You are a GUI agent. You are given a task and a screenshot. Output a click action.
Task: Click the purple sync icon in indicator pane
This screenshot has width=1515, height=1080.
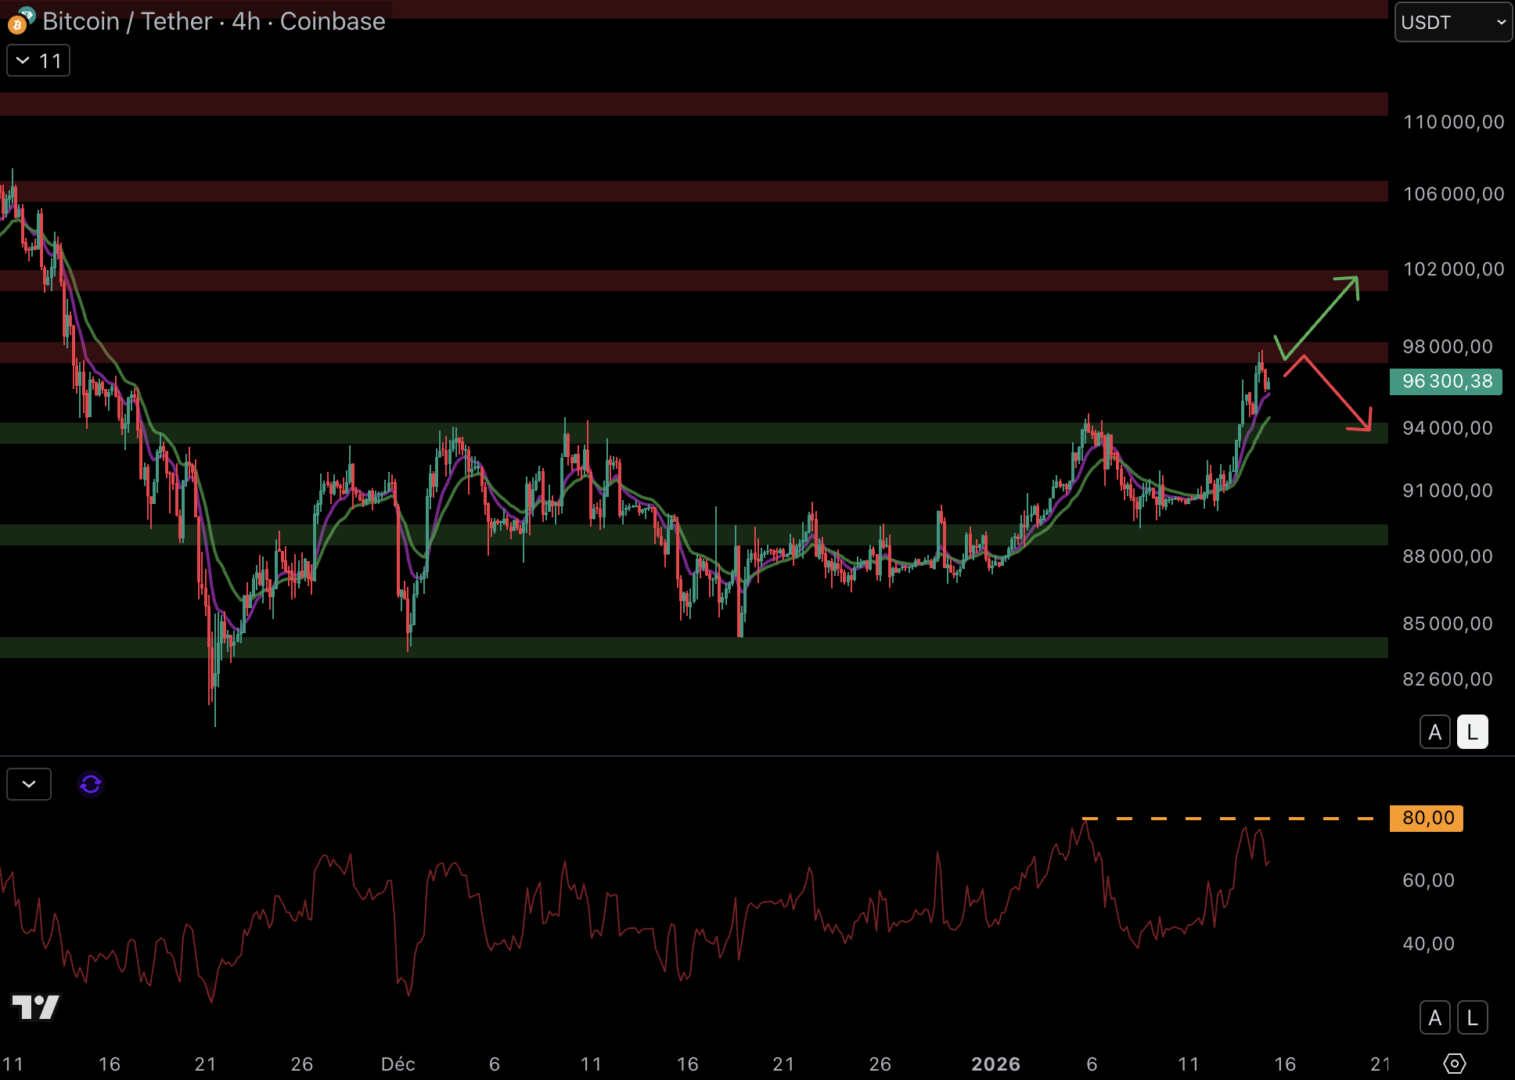tap(90, 784)
